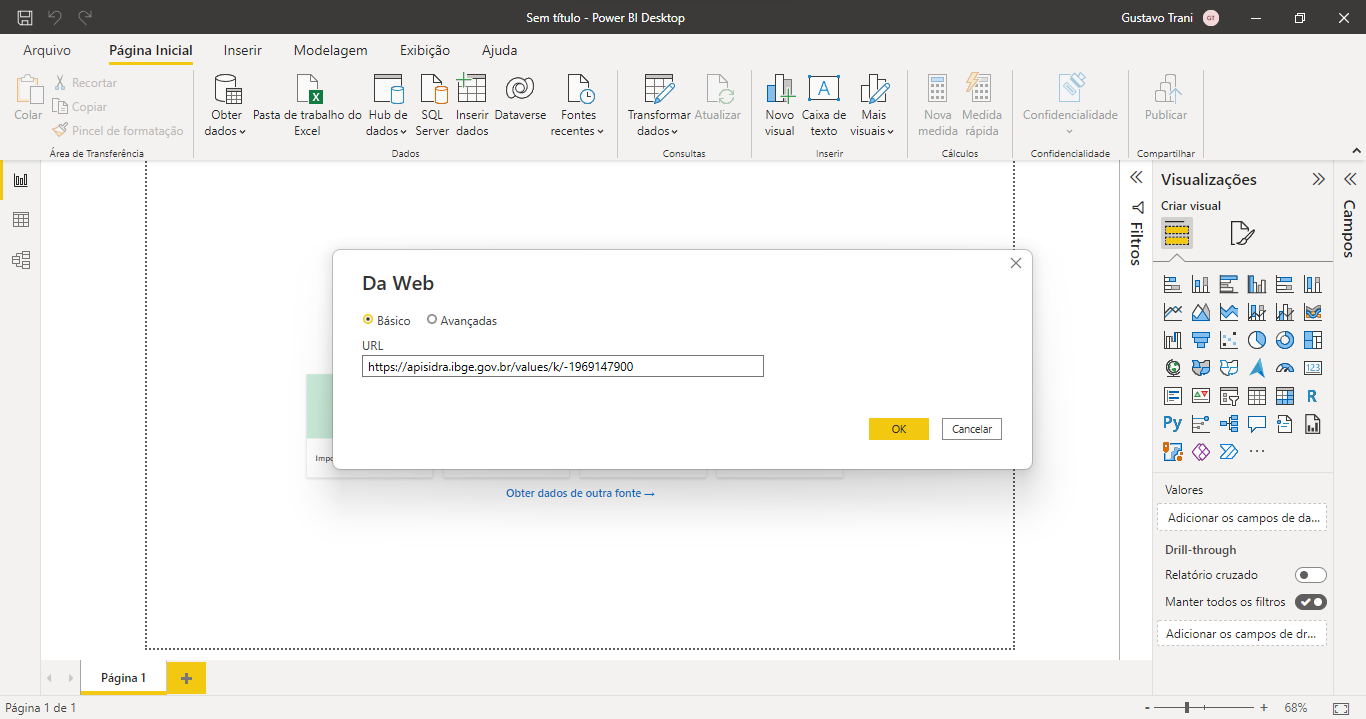Select the card 123 visual

tap(1313, 368)
